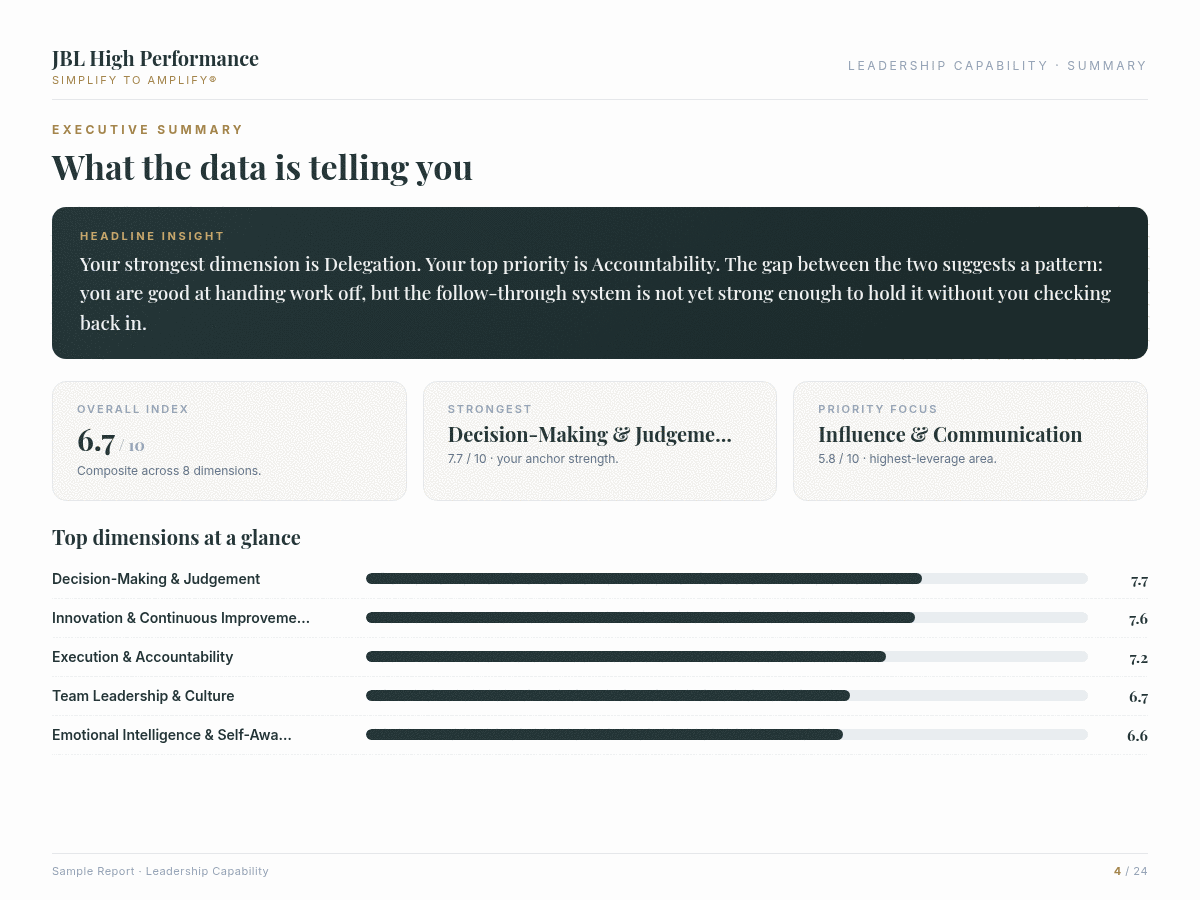Open the Headline Insight dark panel
Screen dimensions: 1200x900
click(x=600, y=283)
